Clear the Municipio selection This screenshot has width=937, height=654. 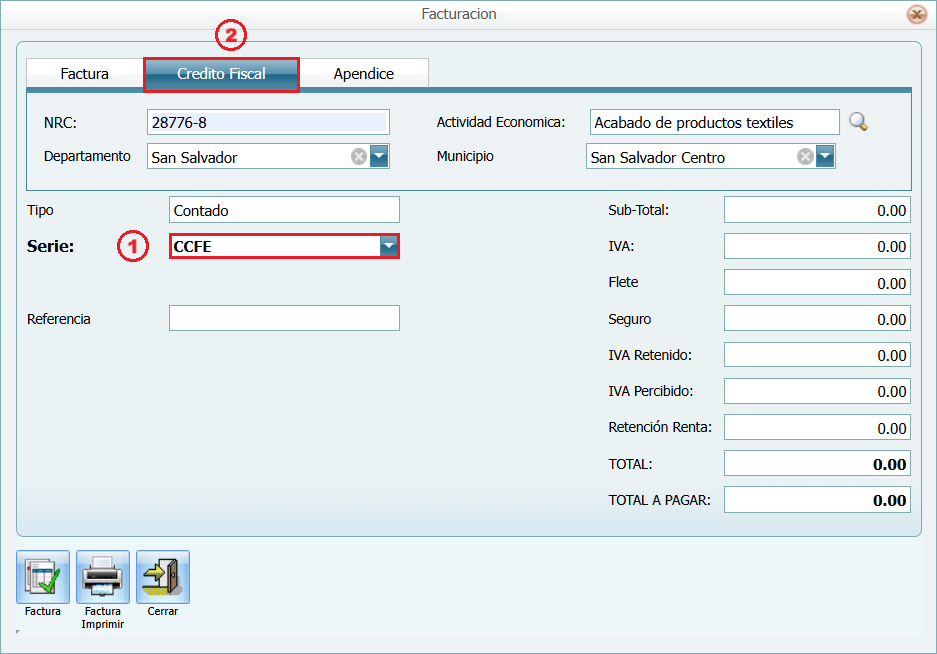(x=804, y=157)
